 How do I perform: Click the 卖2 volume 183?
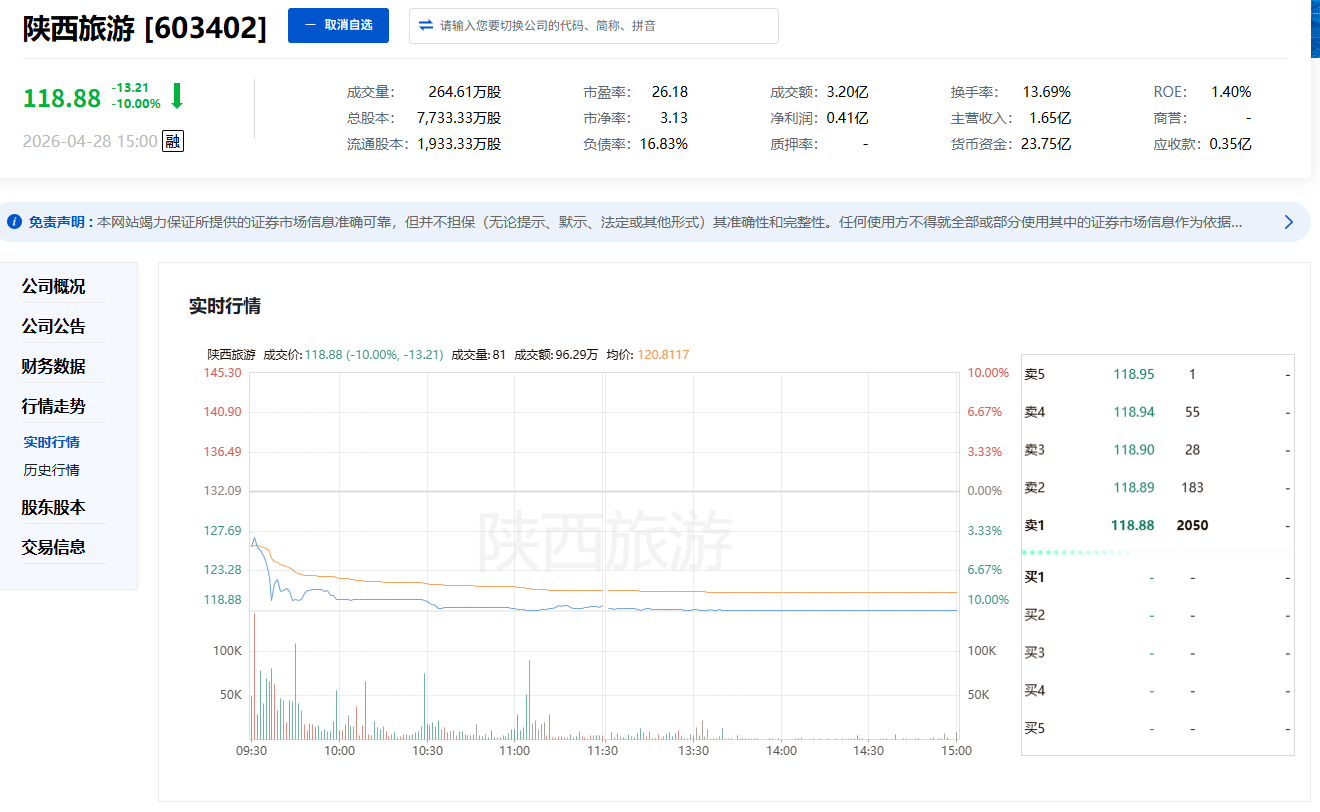[x=1192, y=488]
